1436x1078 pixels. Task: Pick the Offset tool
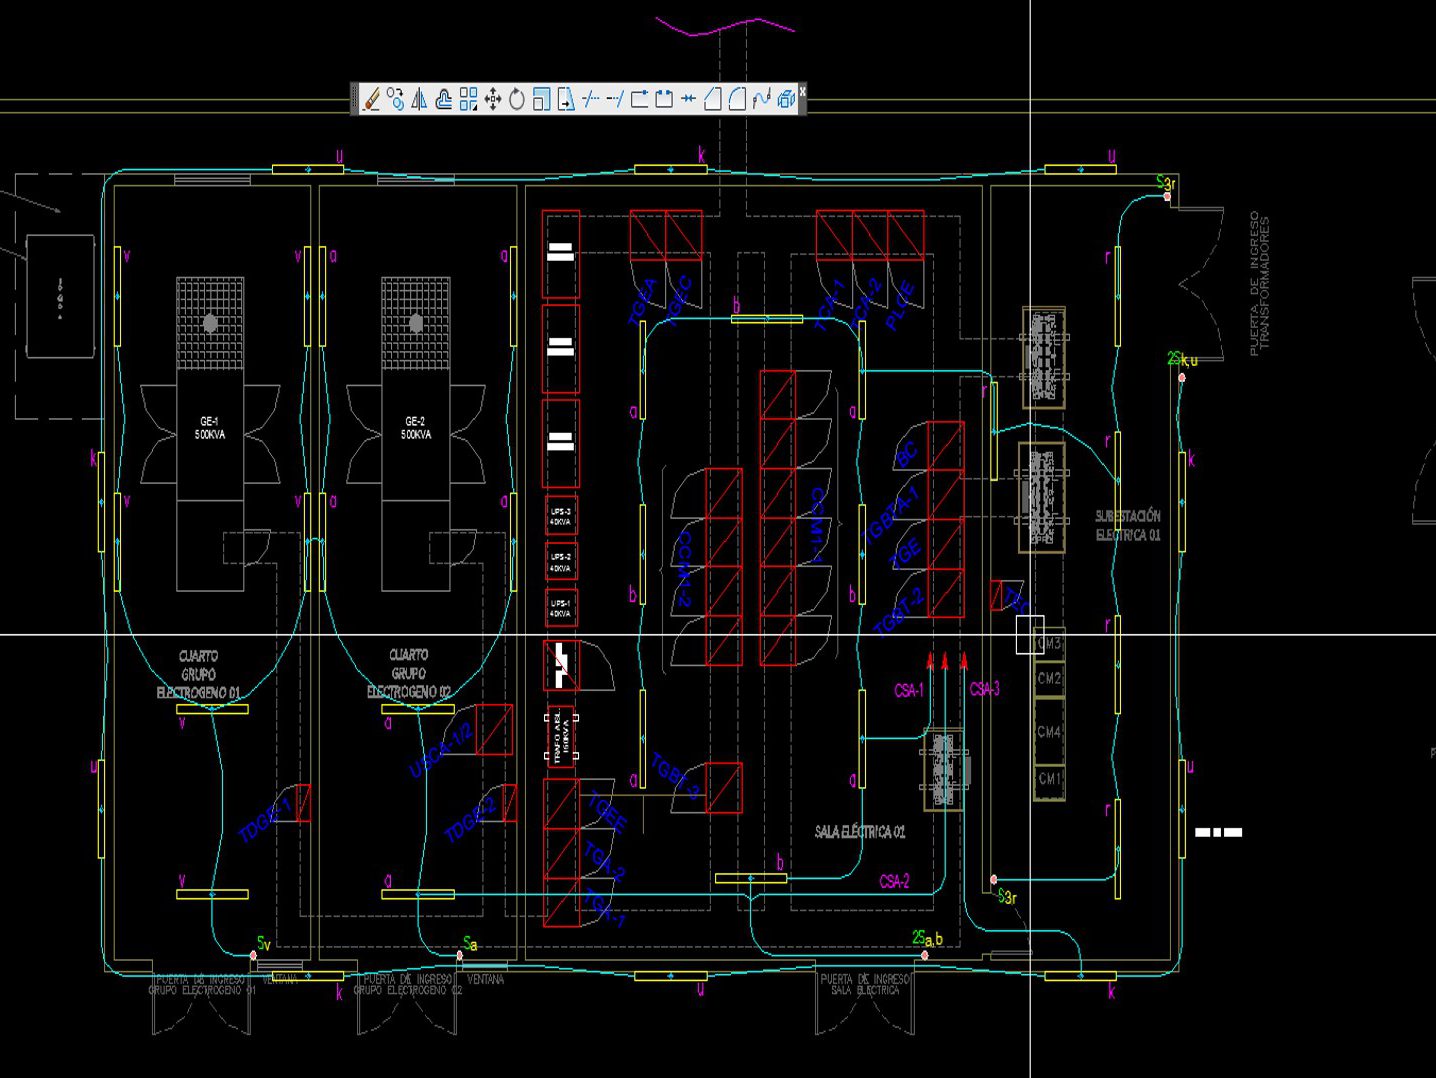click(x=444, y=99)
